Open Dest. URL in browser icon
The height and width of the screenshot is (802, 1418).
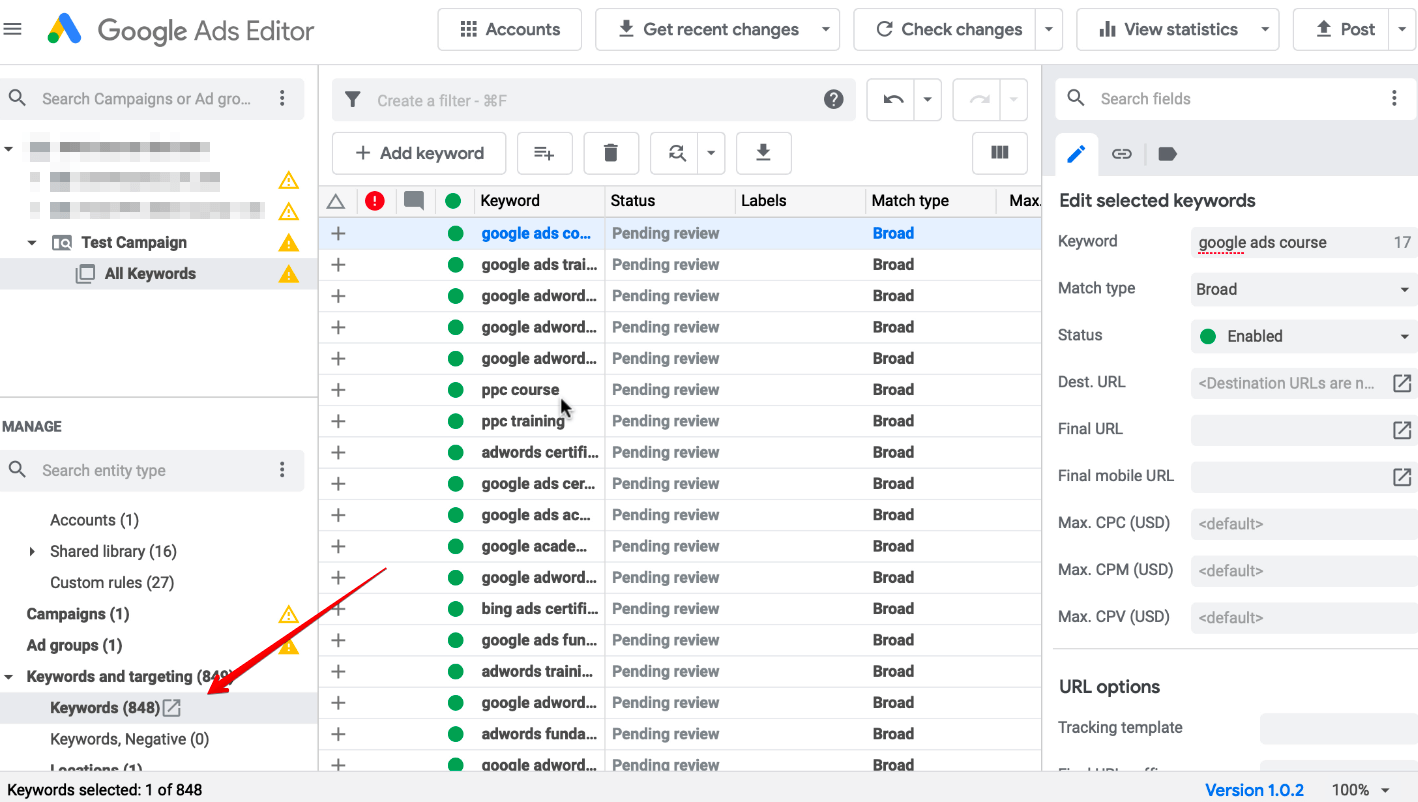(1402, 383)
